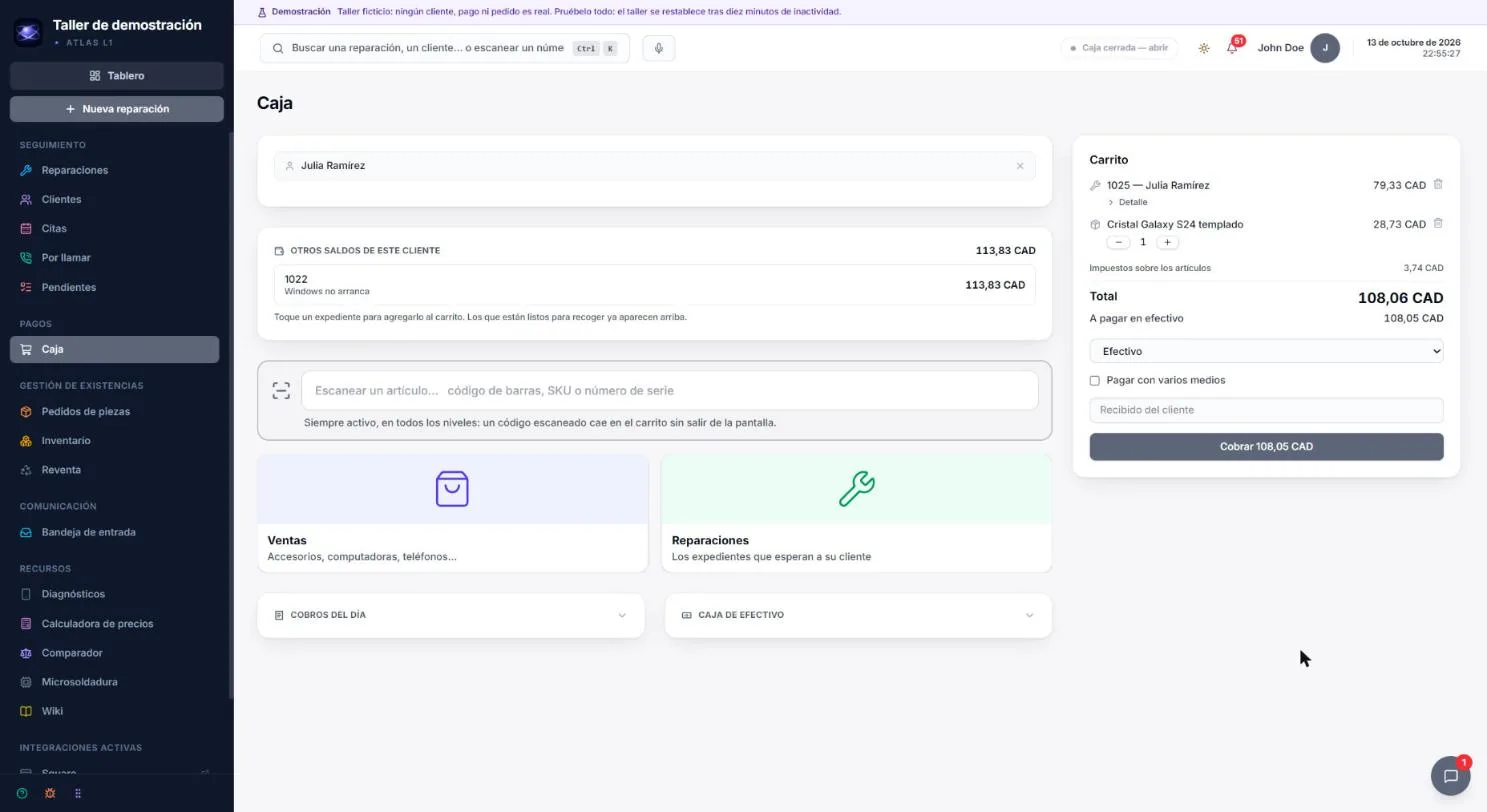Click the Nueva reparación button

pyautogui.click(x=117, y=109)
